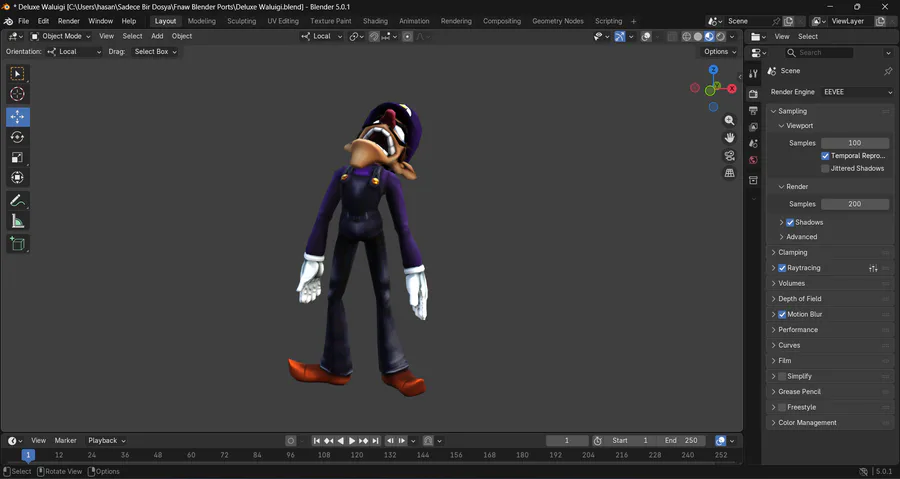The height and width of the screenshot is (479, 900).
Task: Choose the Annotate pencil tool
Action: (x=17, y=201)
